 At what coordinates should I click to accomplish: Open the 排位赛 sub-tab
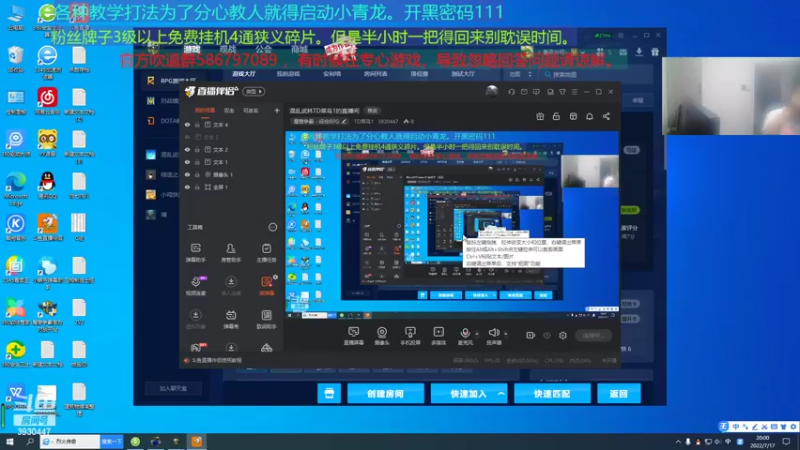tap(419, 74)
